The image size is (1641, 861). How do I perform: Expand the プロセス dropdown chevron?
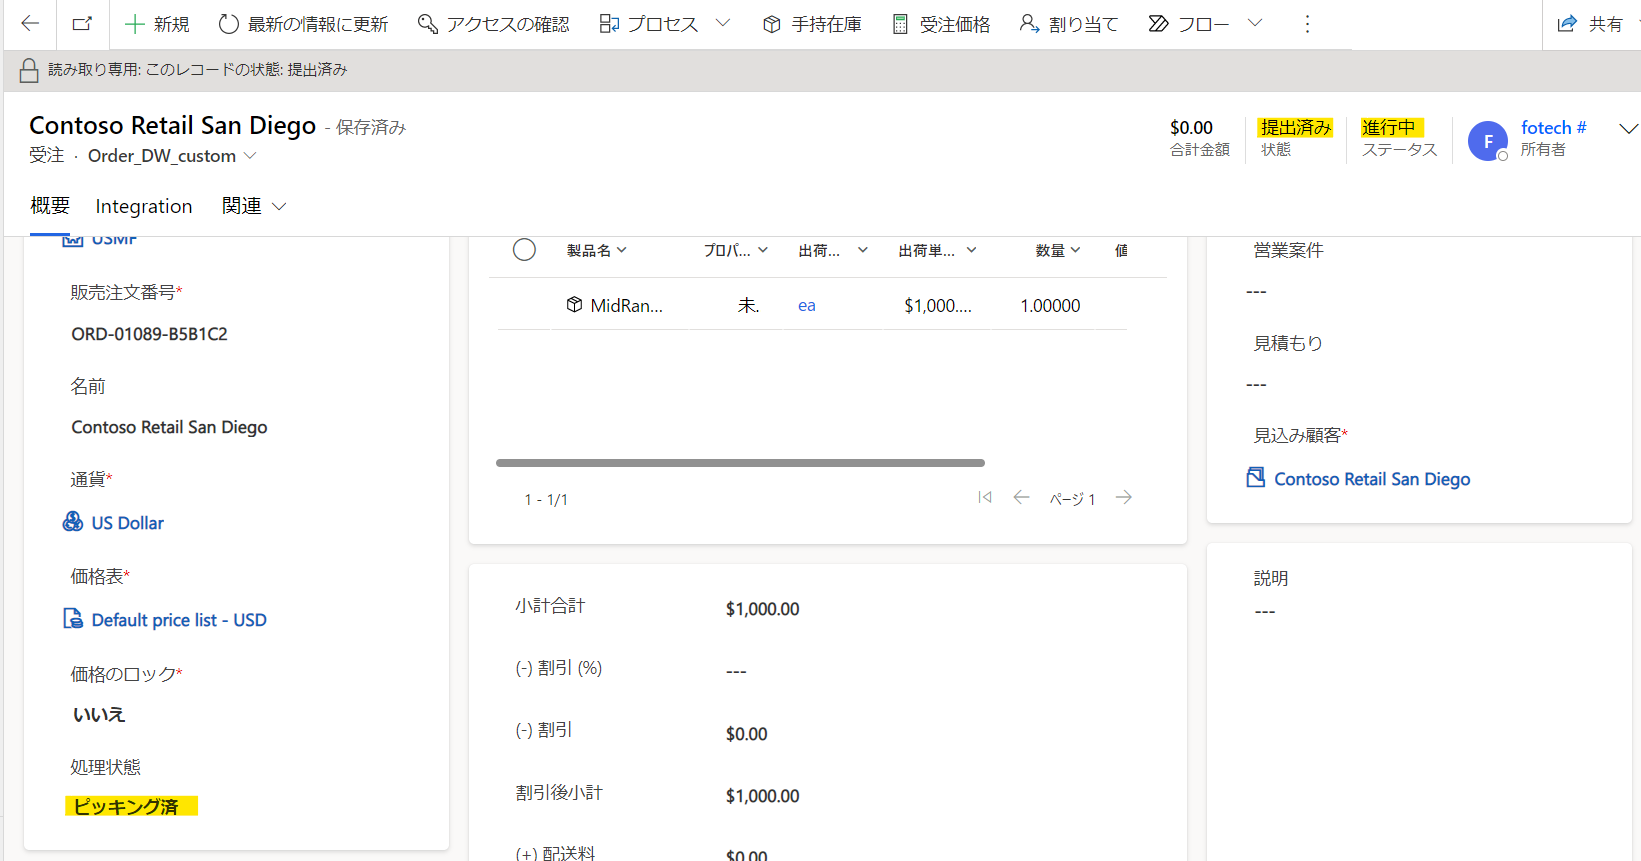pos(723,24)
